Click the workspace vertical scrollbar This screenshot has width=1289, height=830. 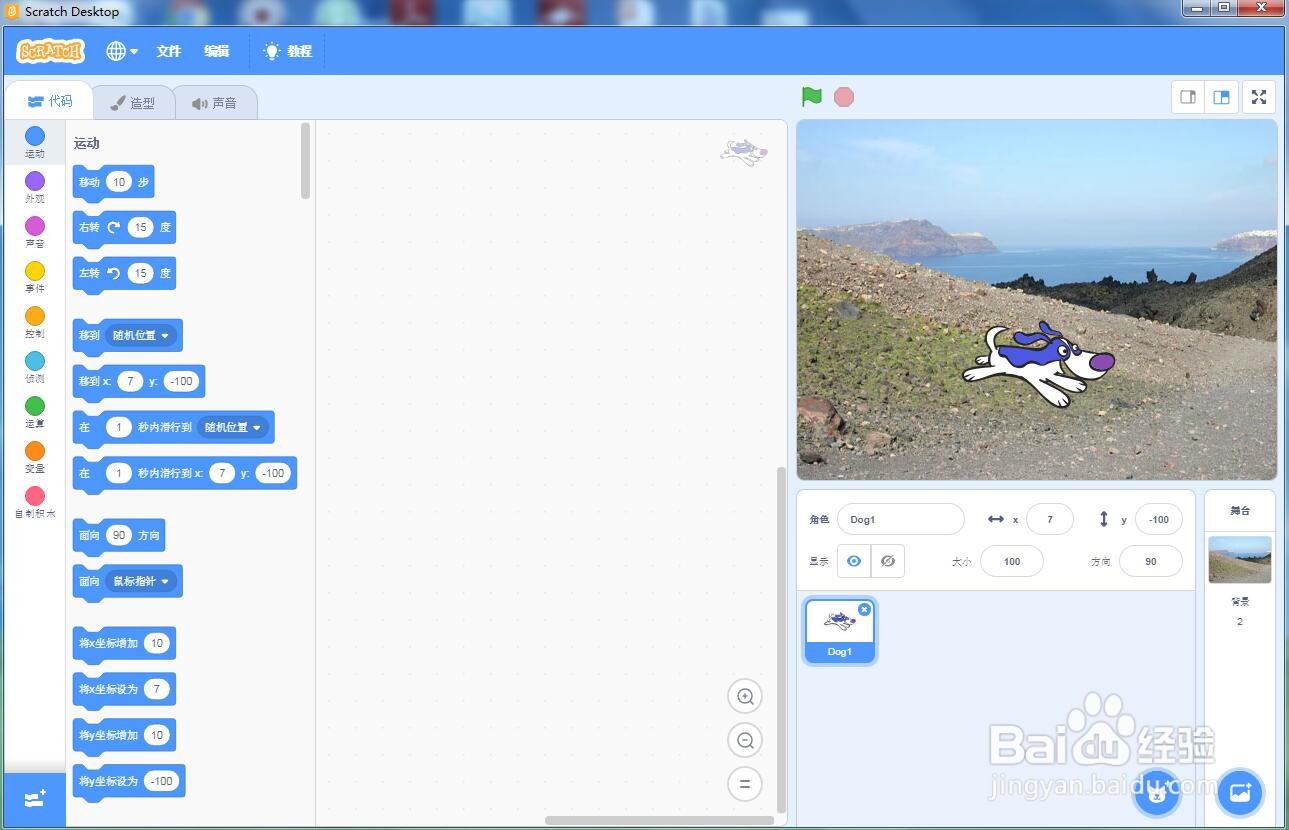782,640
